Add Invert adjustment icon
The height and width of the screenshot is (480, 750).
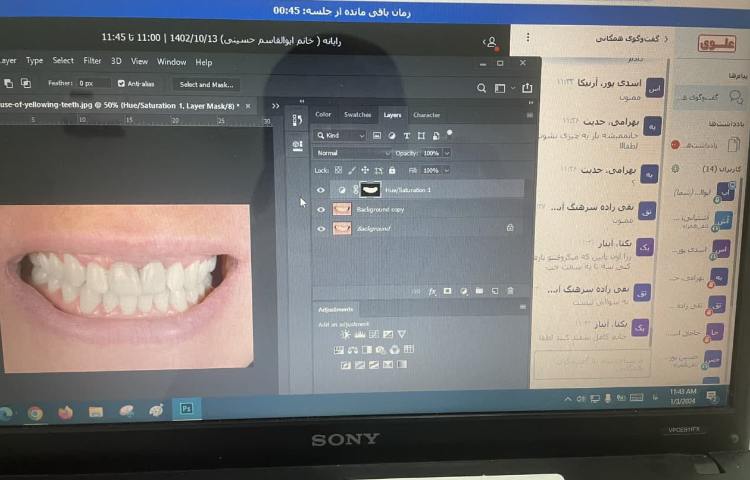(345, 365)
